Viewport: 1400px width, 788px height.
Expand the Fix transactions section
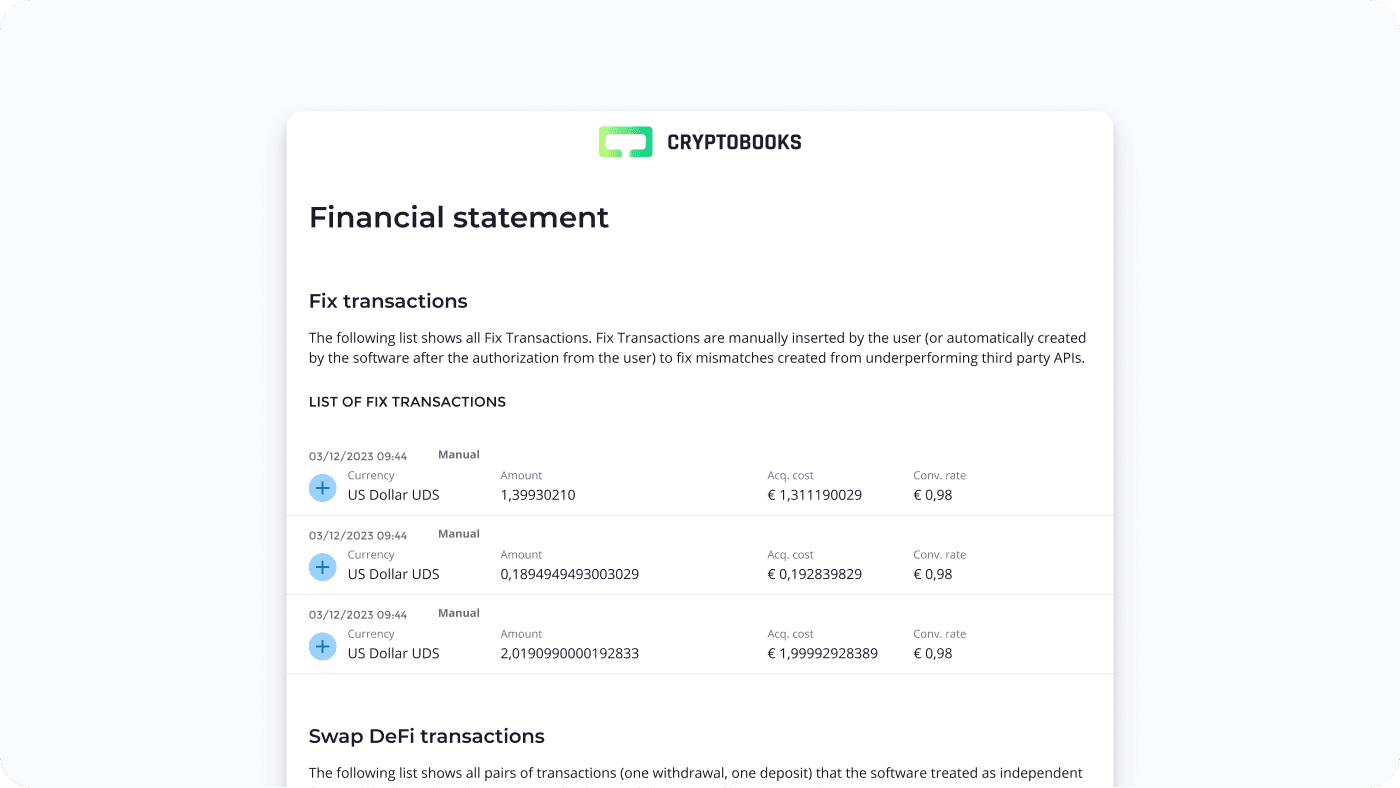pos(388,301)
